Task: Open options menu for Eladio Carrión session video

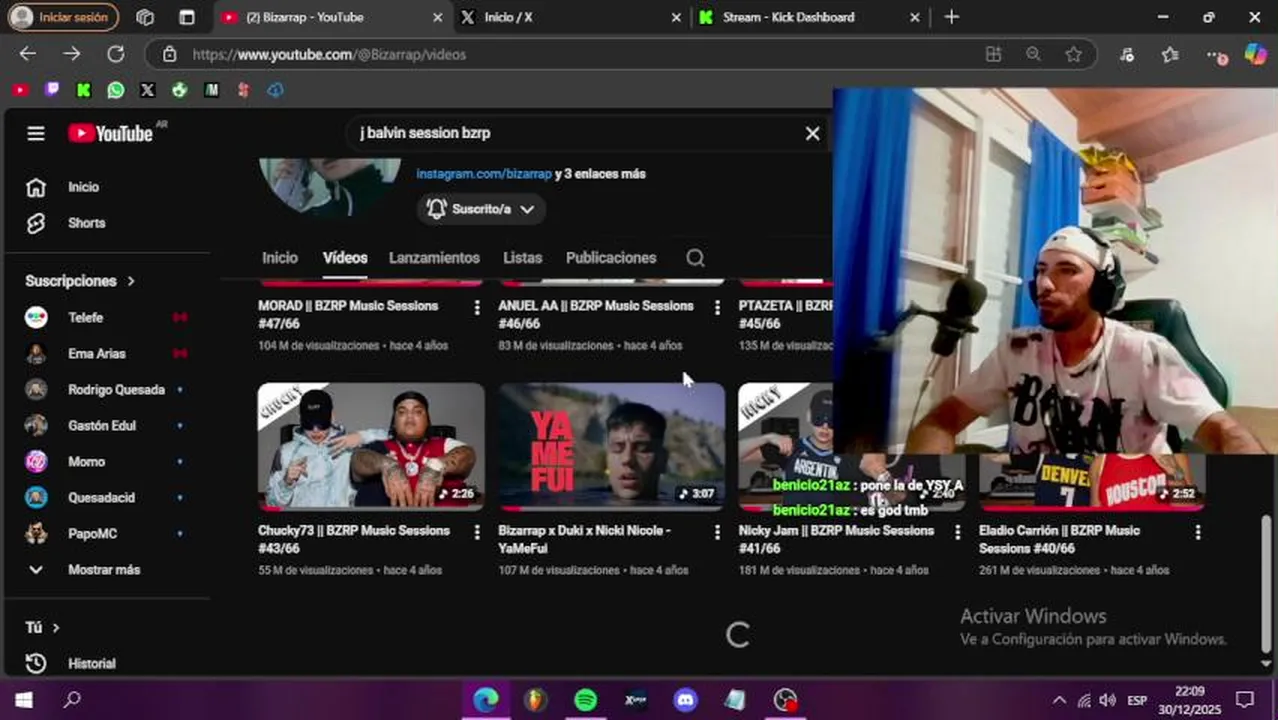Action: click(x=1197, y=533)
